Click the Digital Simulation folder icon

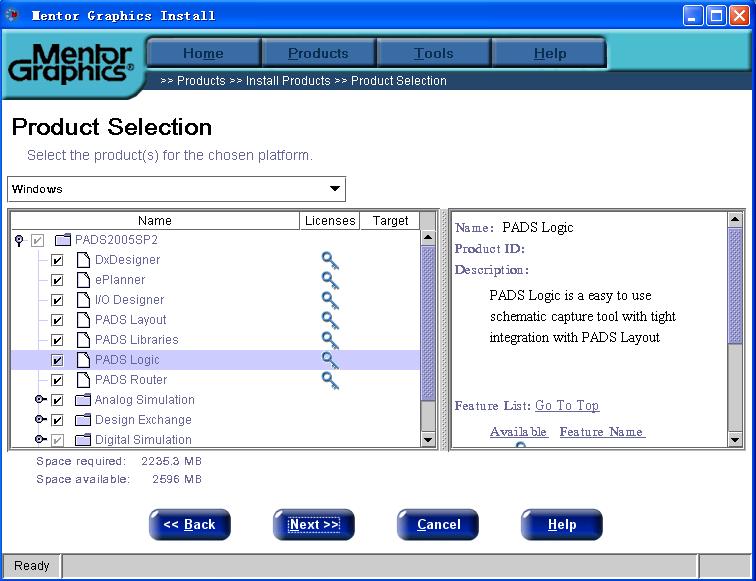coord(83,440)
